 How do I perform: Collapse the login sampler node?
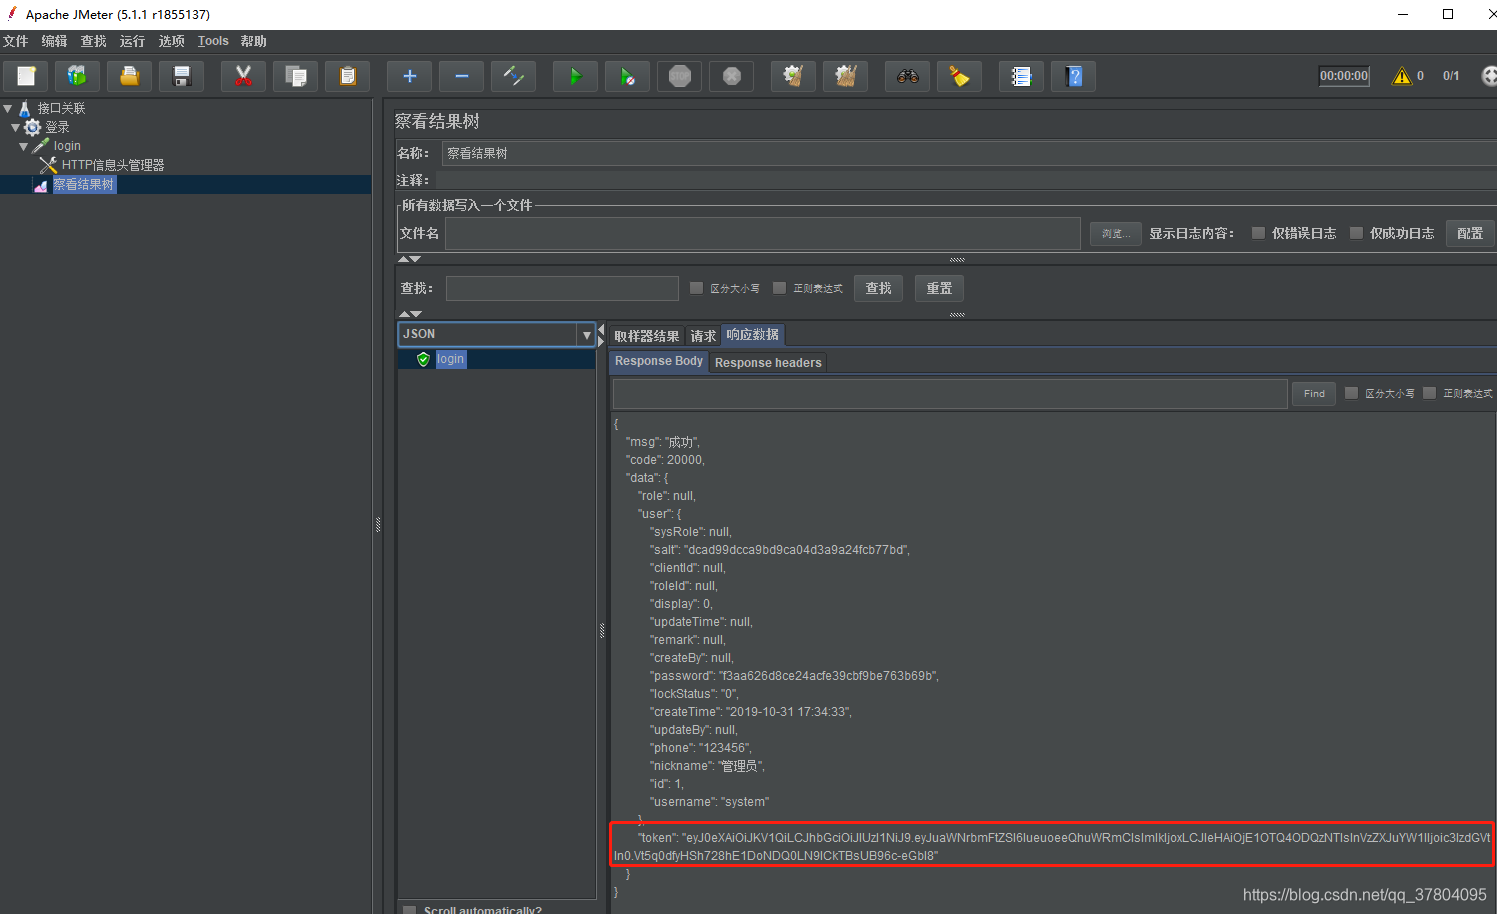coord(24,146)
